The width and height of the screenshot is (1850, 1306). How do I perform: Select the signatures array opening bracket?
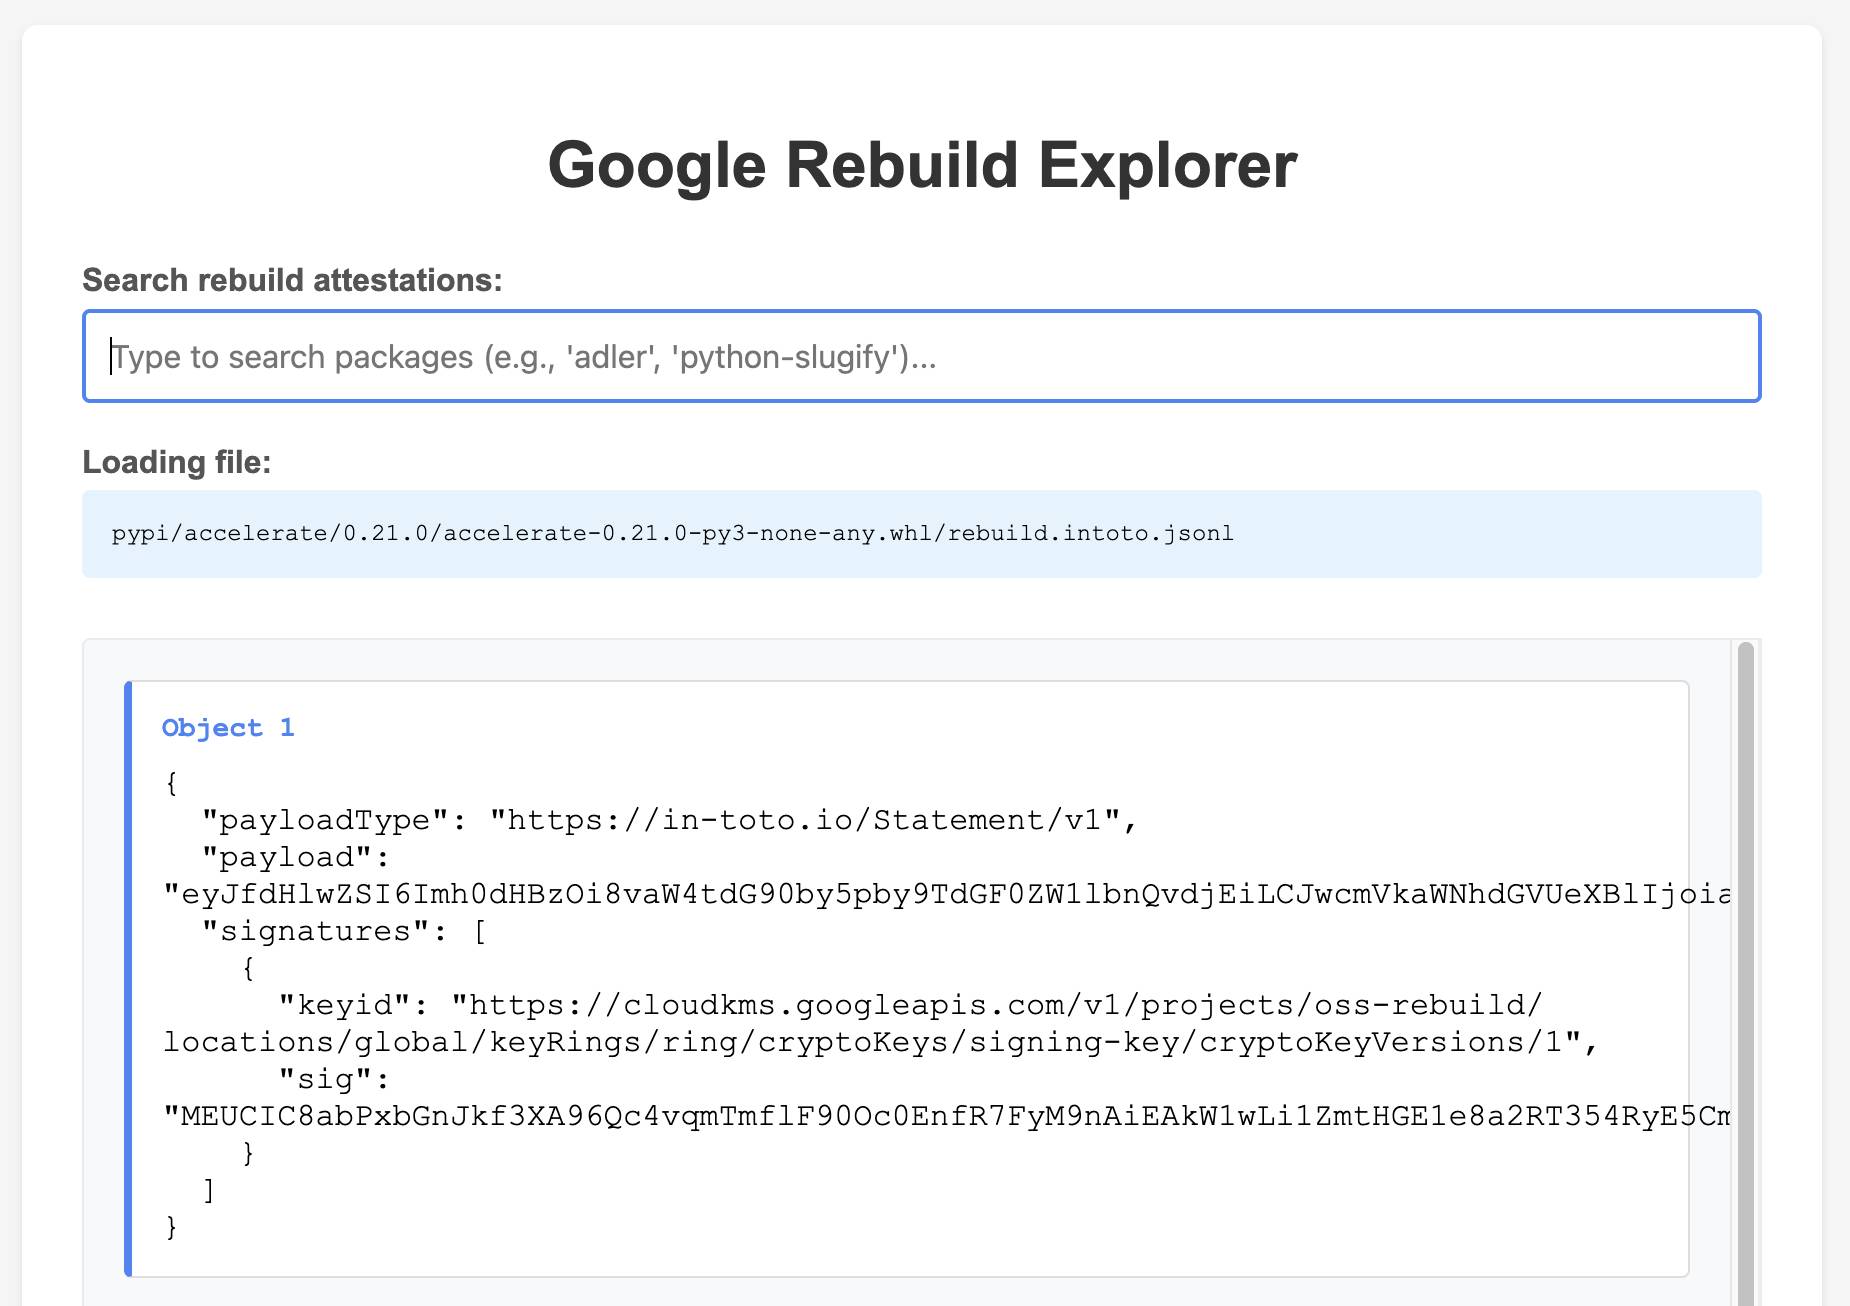[x=480, y=930]
